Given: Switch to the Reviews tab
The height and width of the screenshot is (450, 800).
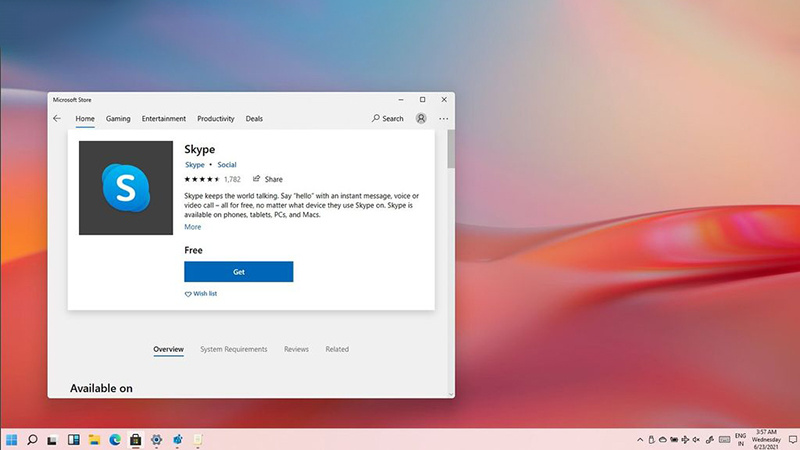Looking at the screenshot, I should tap(296, 349).
